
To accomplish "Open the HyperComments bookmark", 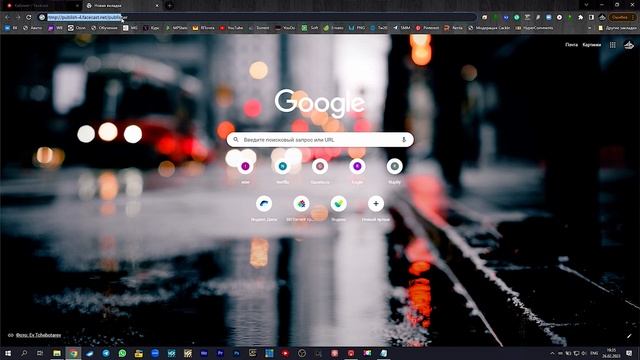I will coord(534,28).
